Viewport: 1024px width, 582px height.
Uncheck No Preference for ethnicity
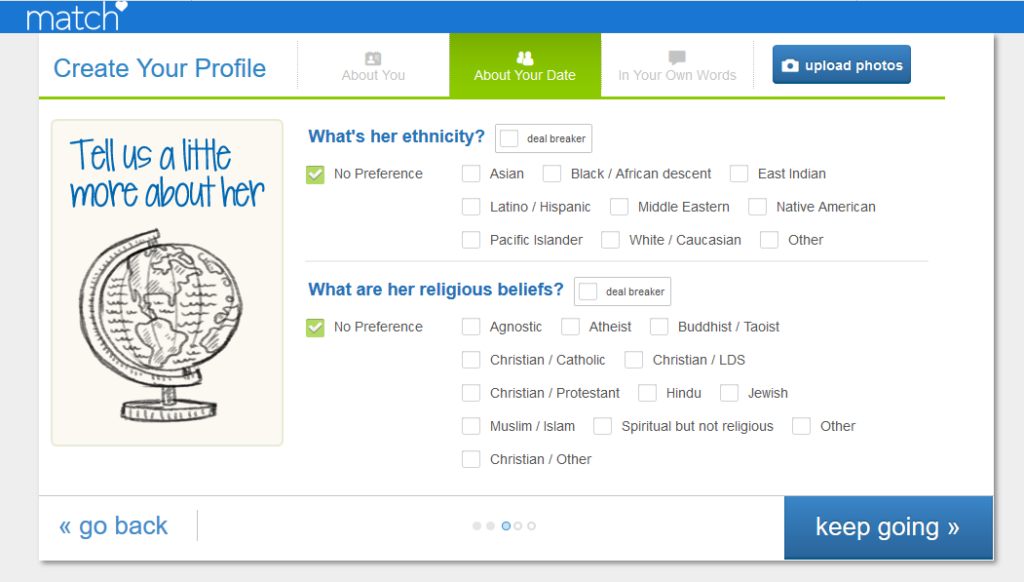[315, 173]
